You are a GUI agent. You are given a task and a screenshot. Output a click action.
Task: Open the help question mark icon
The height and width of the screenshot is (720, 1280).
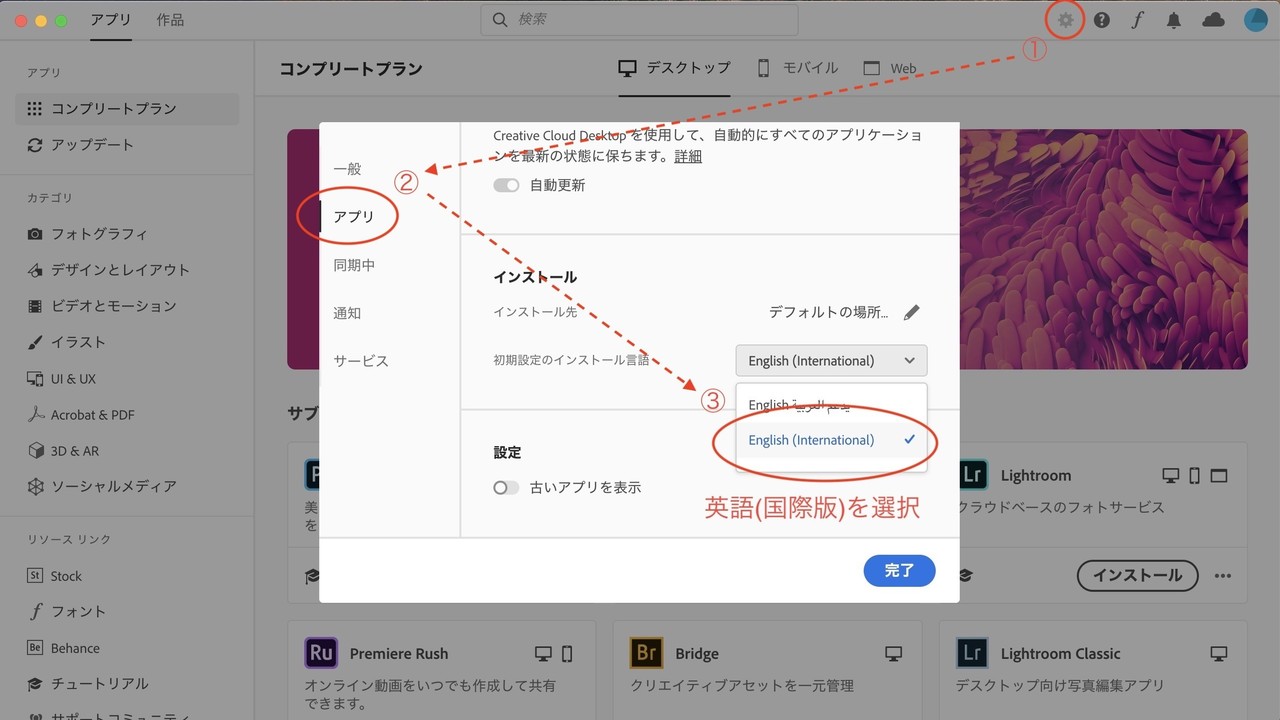tap(1101, 20)
